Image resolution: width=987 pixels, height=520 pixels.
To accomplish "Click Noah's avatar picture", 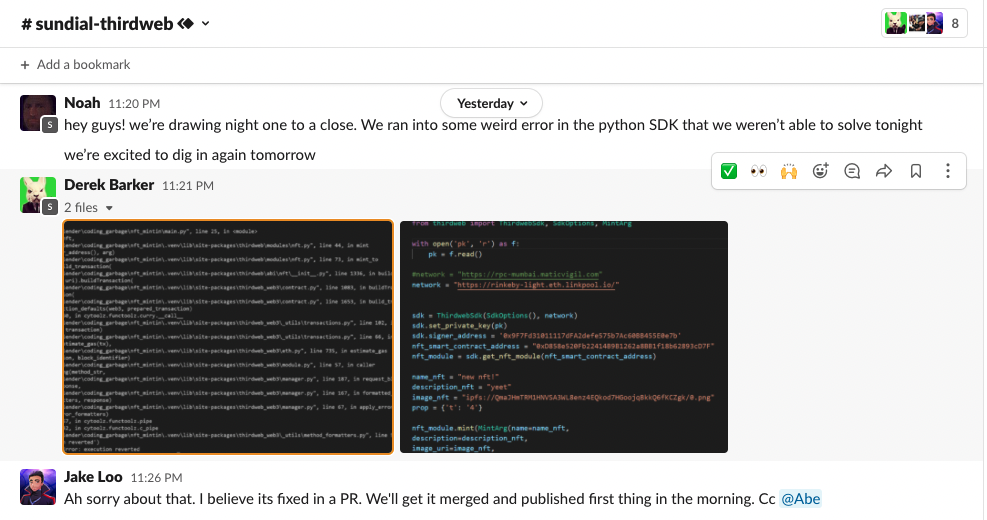I will (x=38, y=113).
